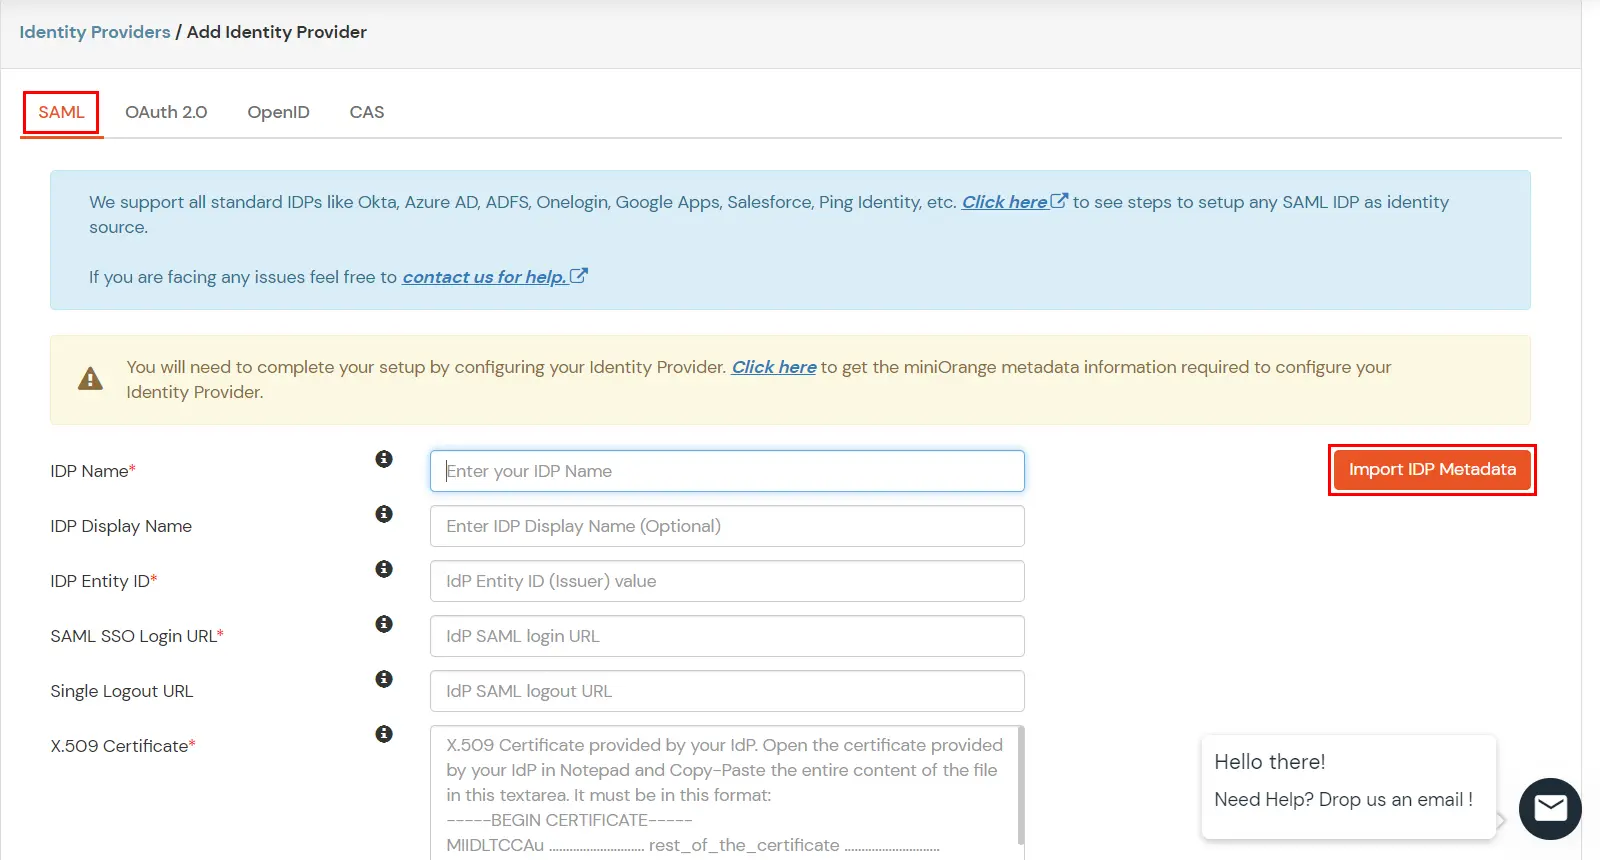Follow the contact us for help link
This screenshot has height=860, width=1600.
pyautogui.click(x=485, y=277)
